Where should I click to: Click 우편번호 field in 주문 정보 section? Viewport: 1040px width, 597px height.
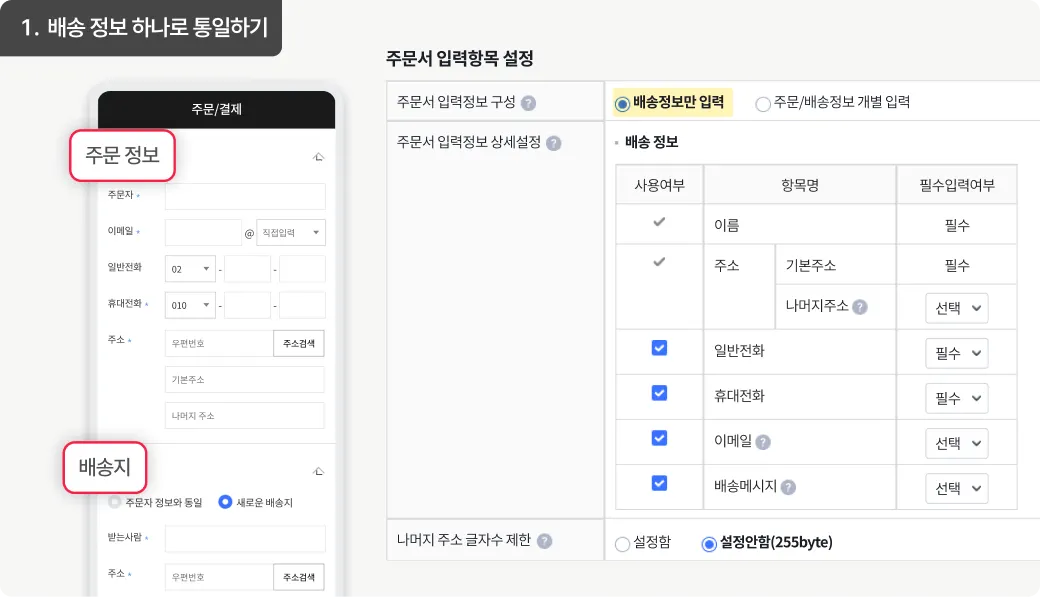click(x=219, y=344)
